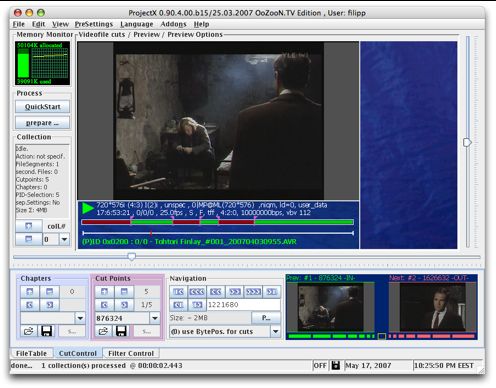Image resolution: width=496 pixels, height=388 pixels.
Task: Open the Help menu
Action: pyautogui.click(x=201, y=24)
